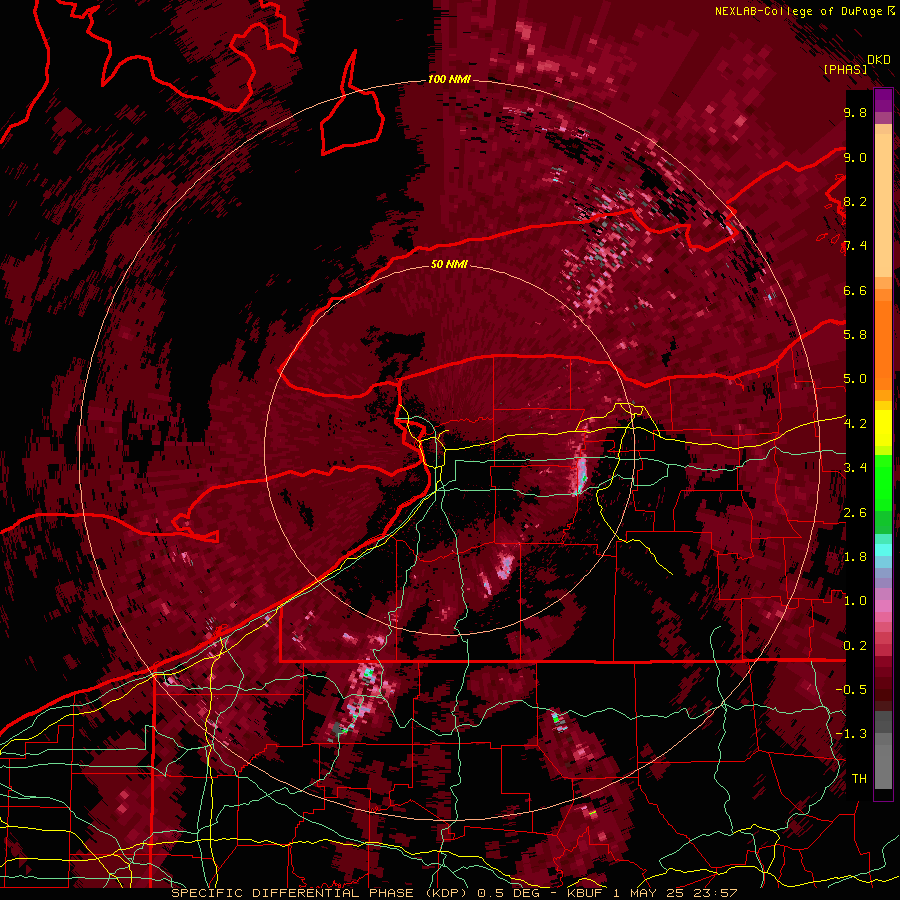Click the 6.6 scale value
Image resolution: width=900 pixels, height=900 pixels.
[x=855, y=290]
